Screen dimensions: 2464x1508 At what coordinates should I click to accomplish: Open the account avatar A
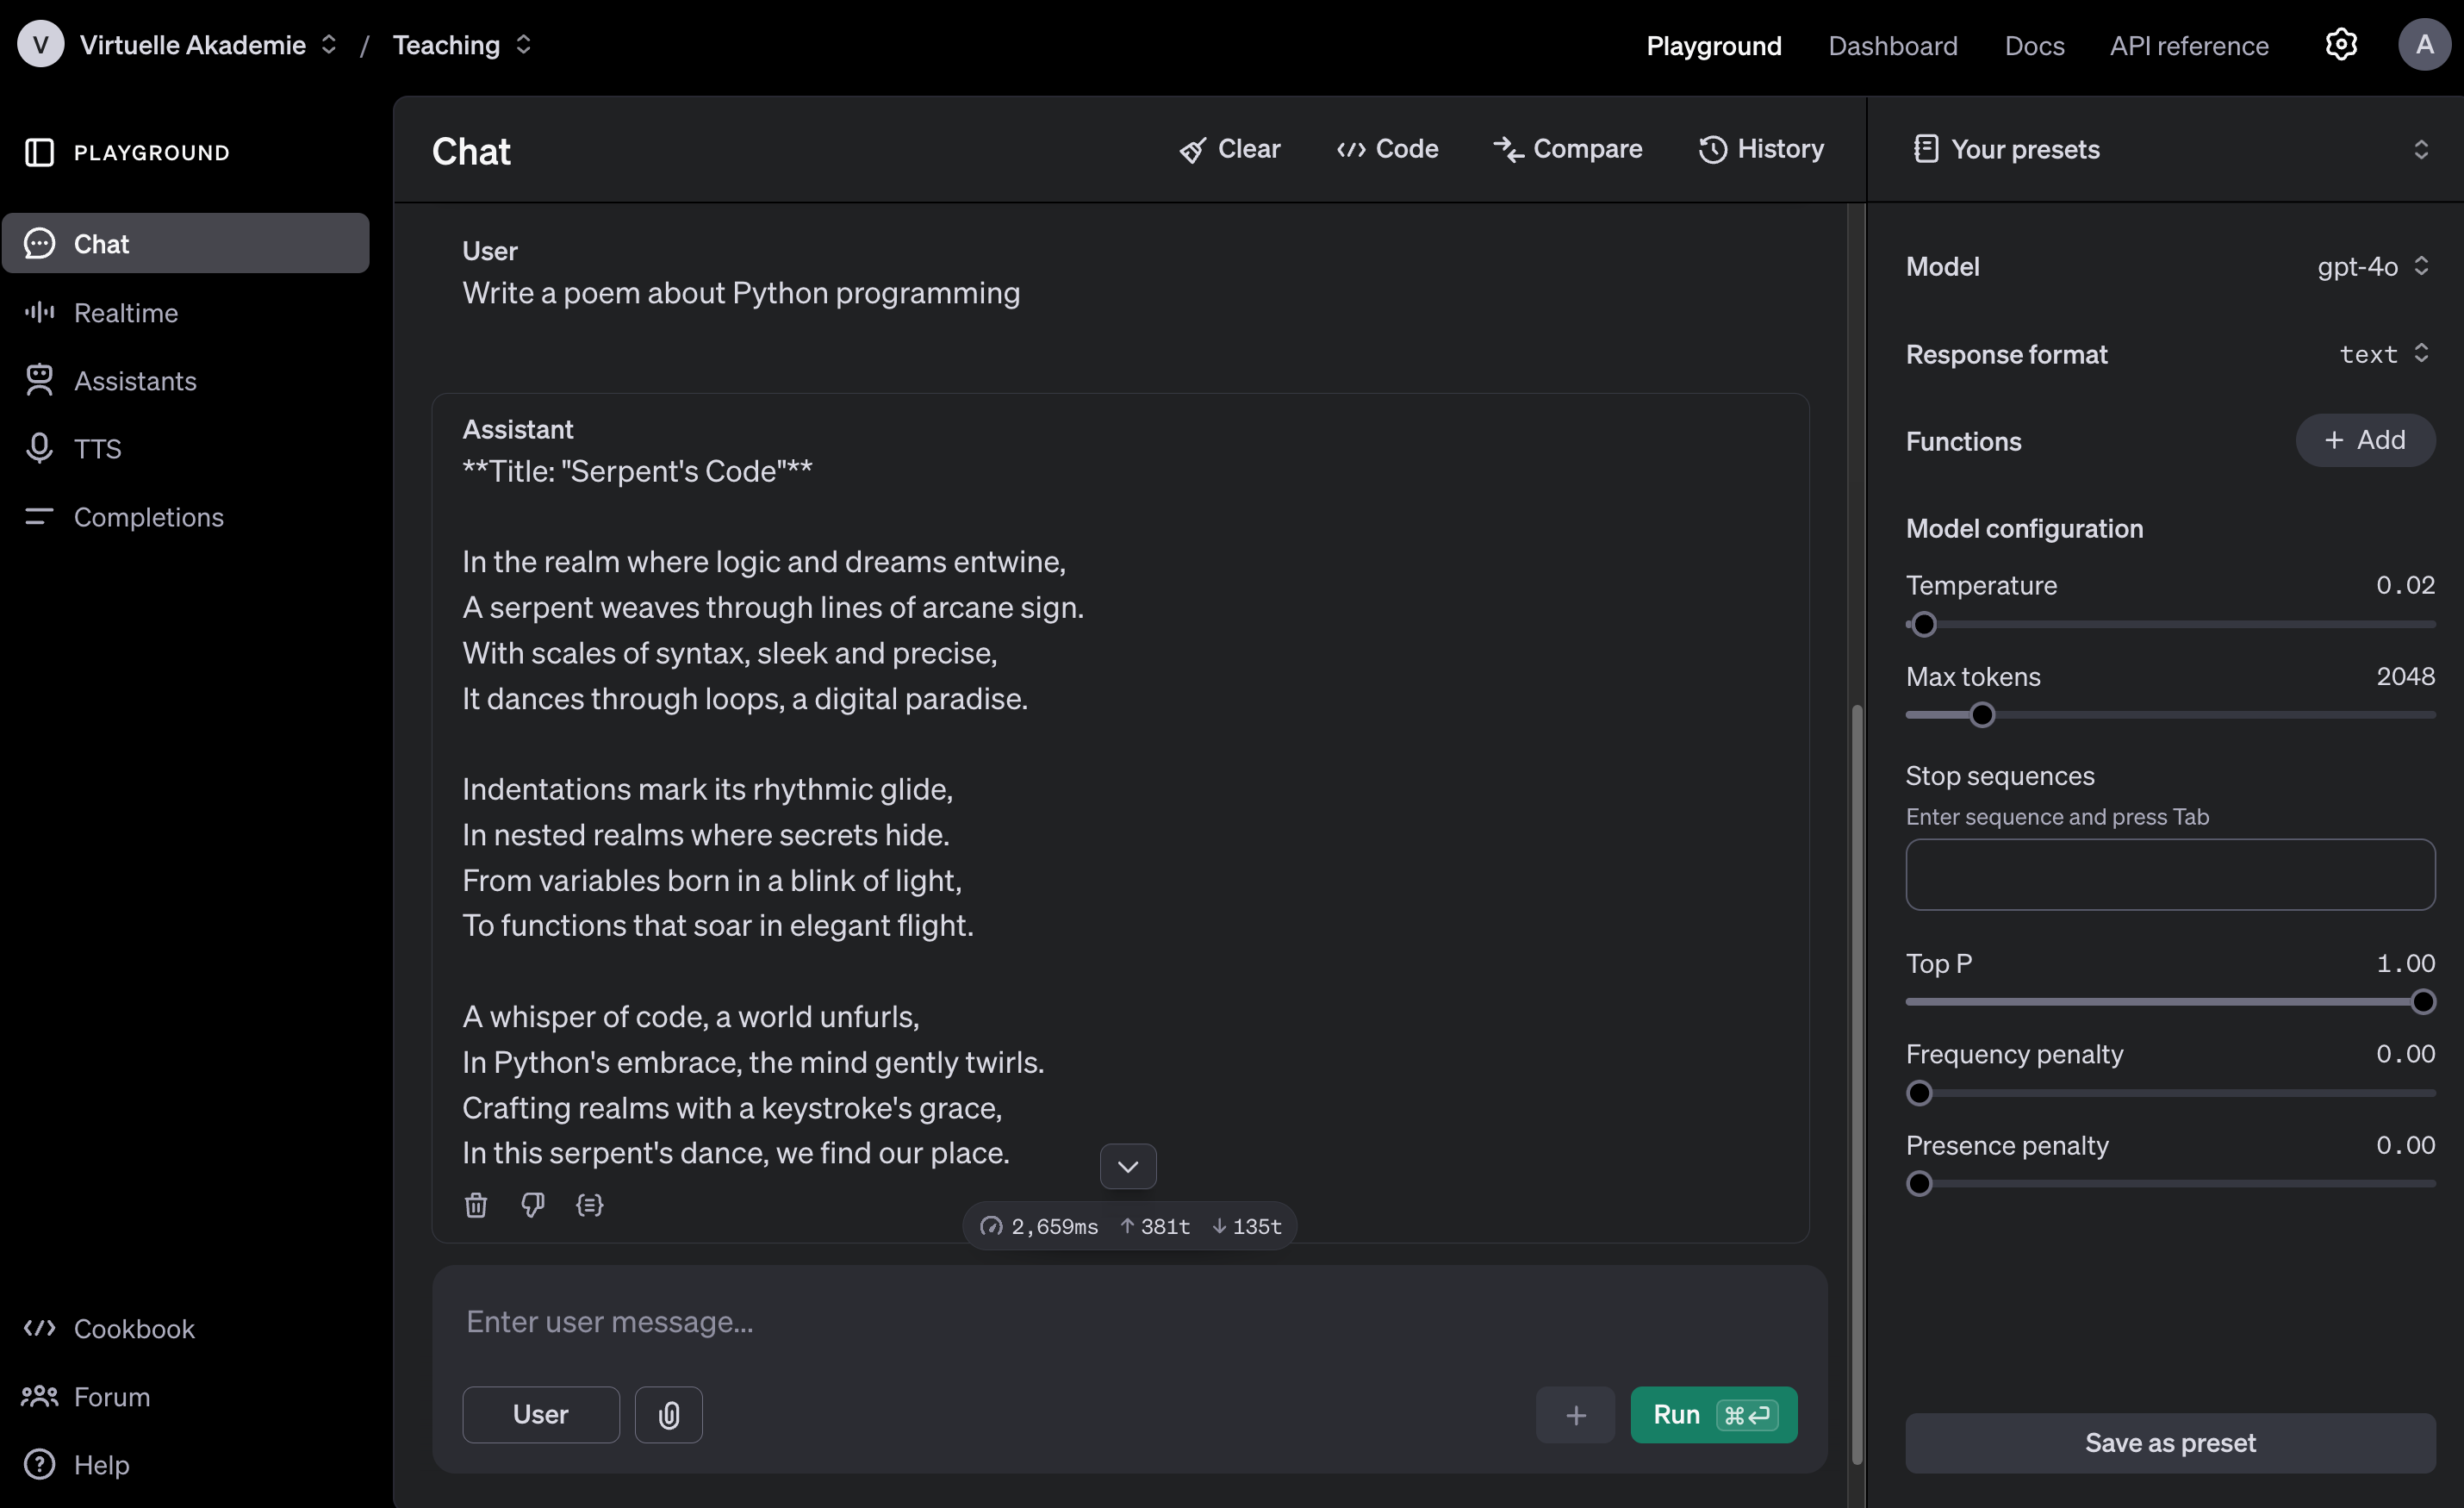pyautogui.click(x=2424, y=45)
